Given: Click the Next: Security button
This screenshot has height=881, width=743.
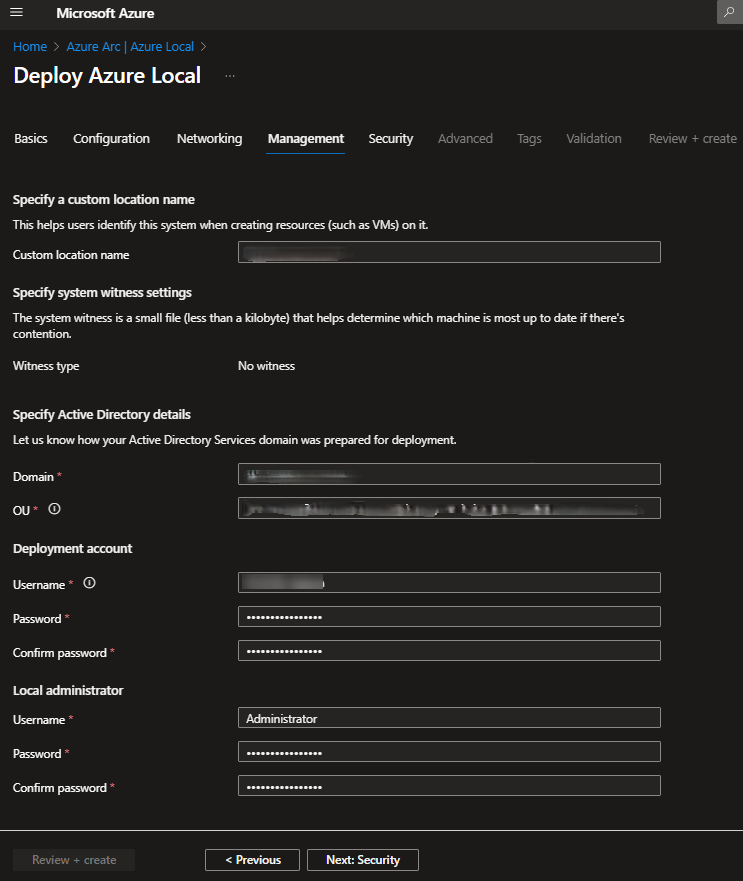Looking at the screenshot, I should pos(363,860).
